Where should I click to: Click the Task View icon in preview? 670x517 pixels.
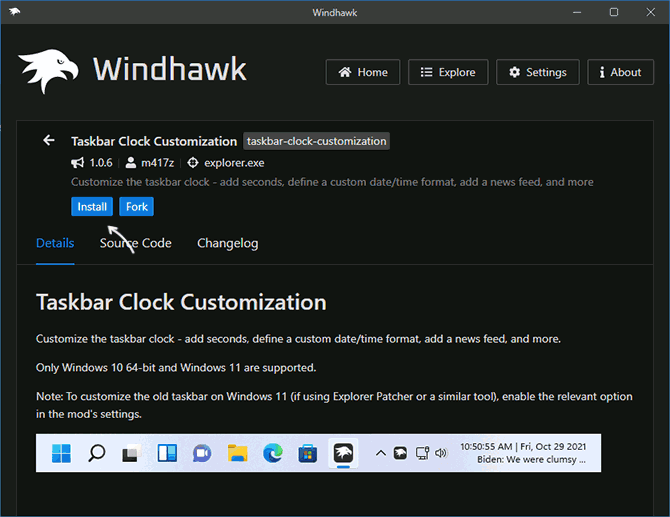pyautogui.click(x=132, y=453)
